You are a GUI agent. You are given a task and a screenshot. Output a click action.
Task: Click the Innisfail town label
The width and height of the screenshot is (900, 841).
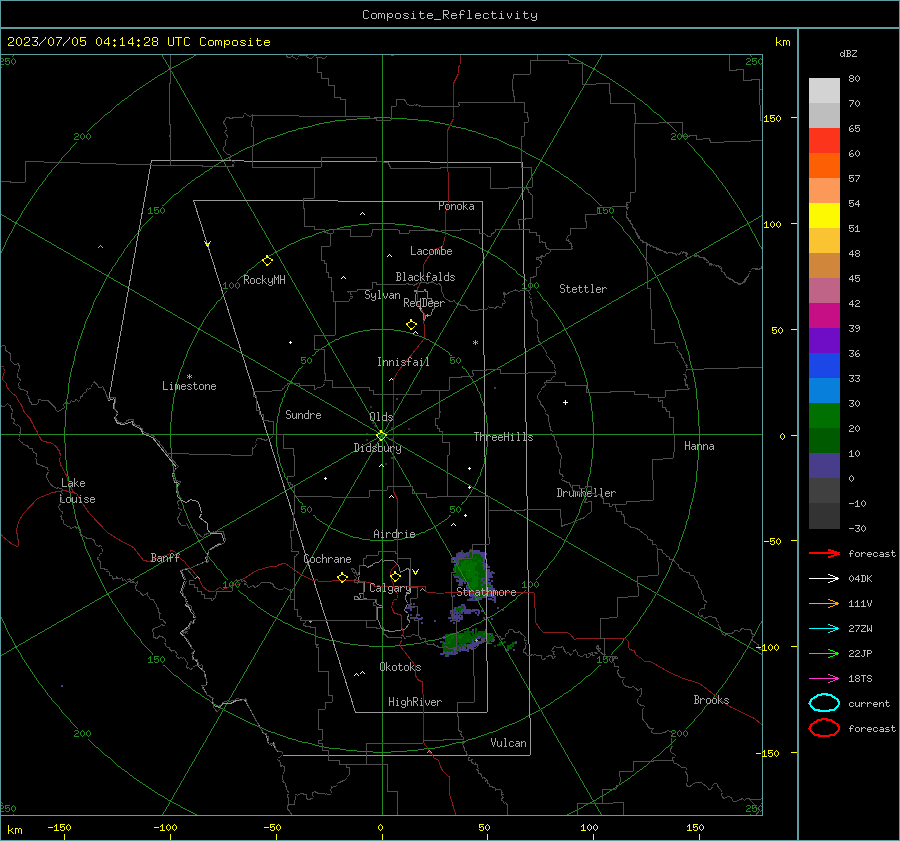coord(403,362)
